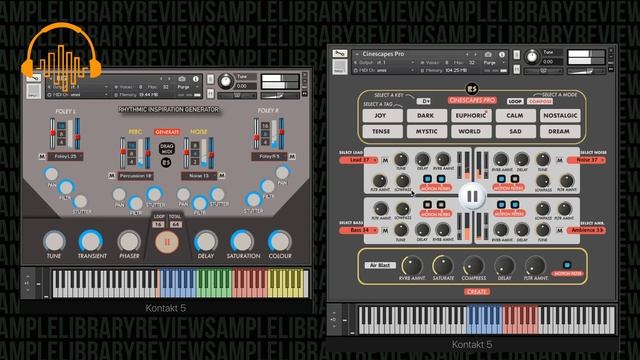Click the Lead MOTION FILTER button

pyautogui.click(x=435, y=188)
